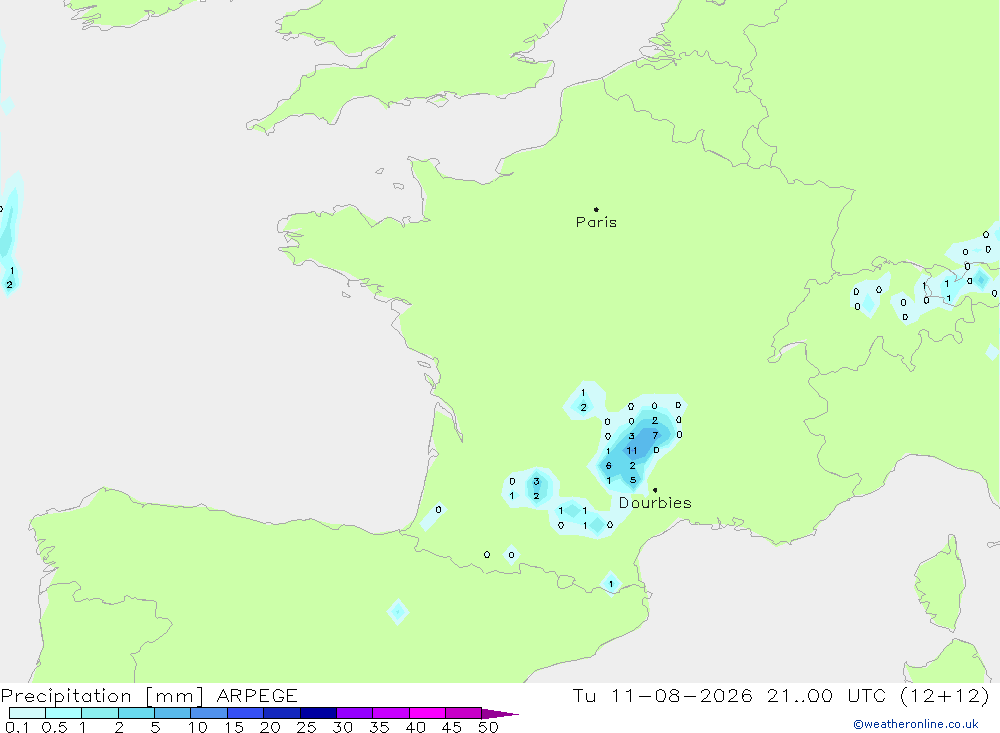Pick the 10–15 mm legend swatch
The image size is (1000, 733).
[x=209, y=713]
